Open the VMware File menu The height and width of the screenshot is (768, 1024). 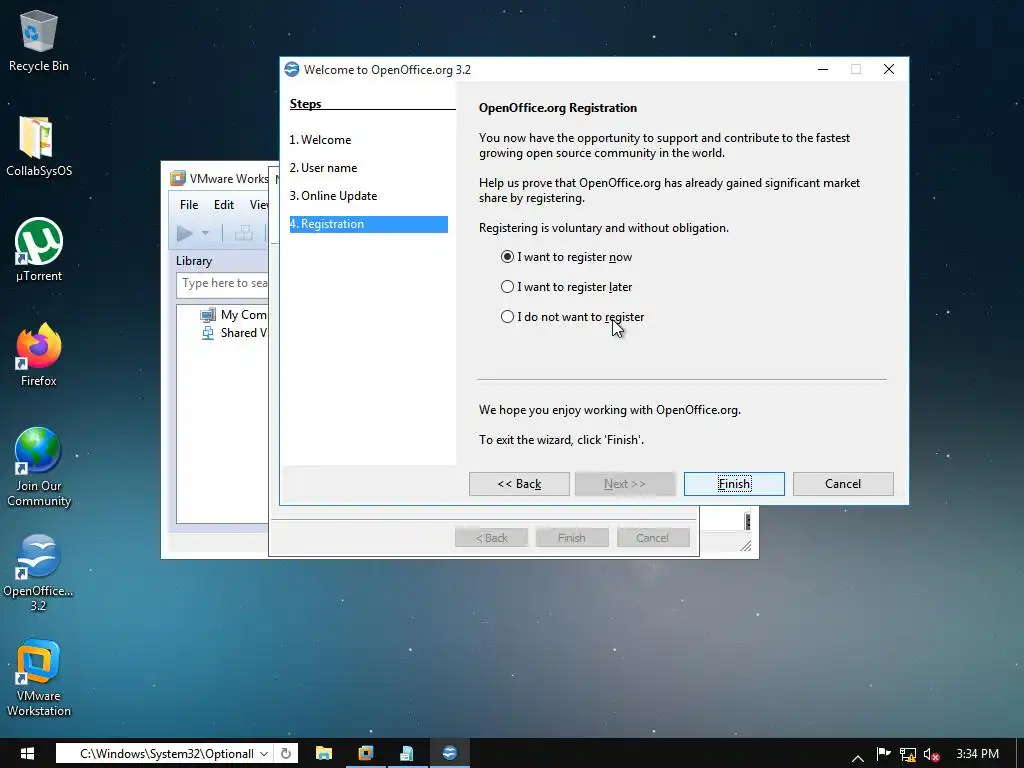[189, 204]
